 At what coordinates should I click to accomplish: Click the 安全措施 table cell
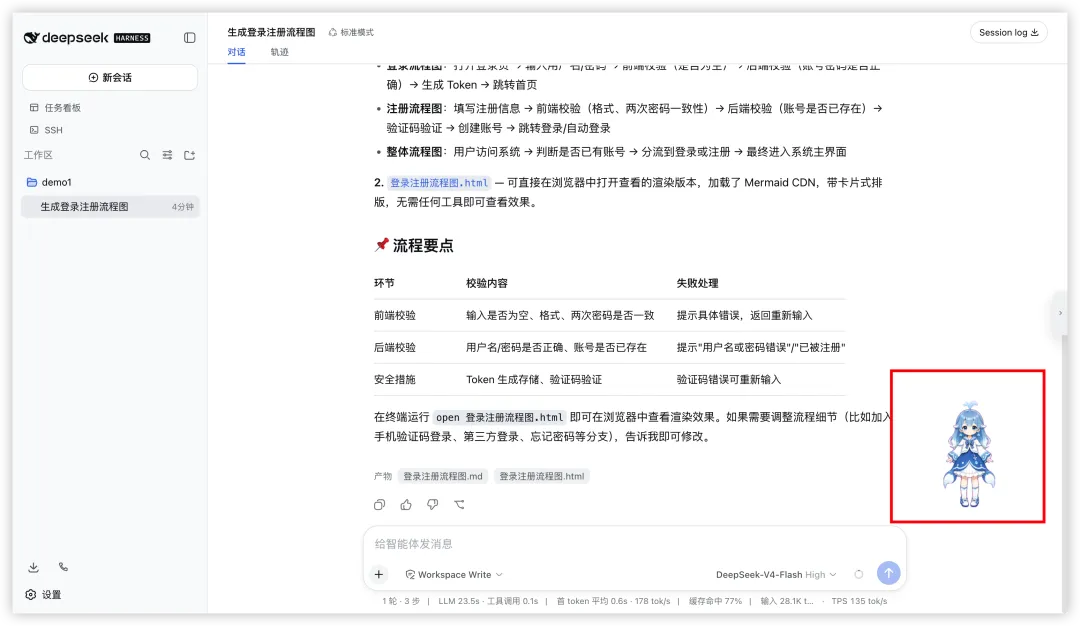[395, 380]
